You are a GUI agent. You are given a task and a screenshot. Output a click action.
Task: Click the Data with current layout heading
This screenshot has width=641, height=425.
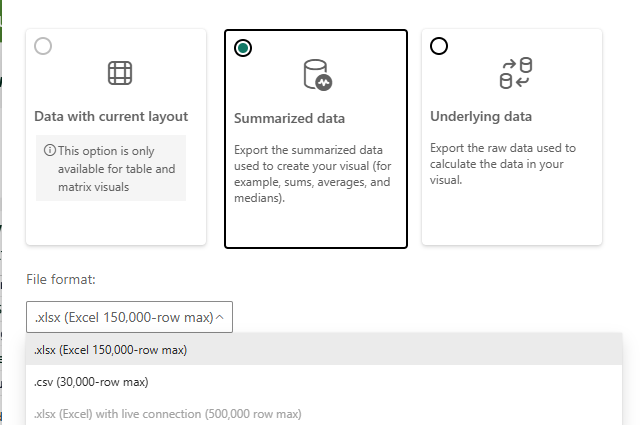point(111,116)
